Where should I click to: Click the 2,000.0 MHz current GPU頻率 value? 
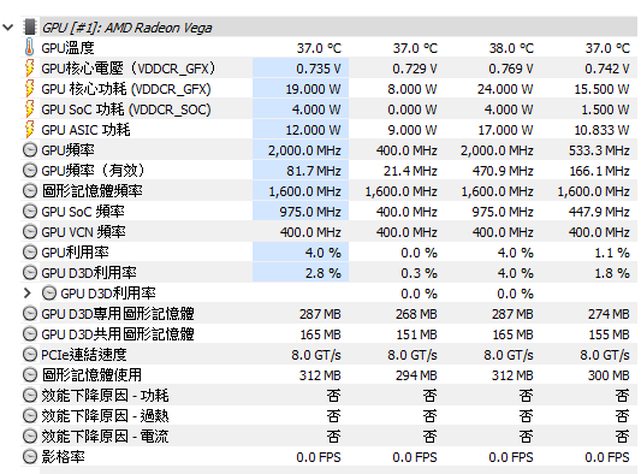[x=305, y=150]
